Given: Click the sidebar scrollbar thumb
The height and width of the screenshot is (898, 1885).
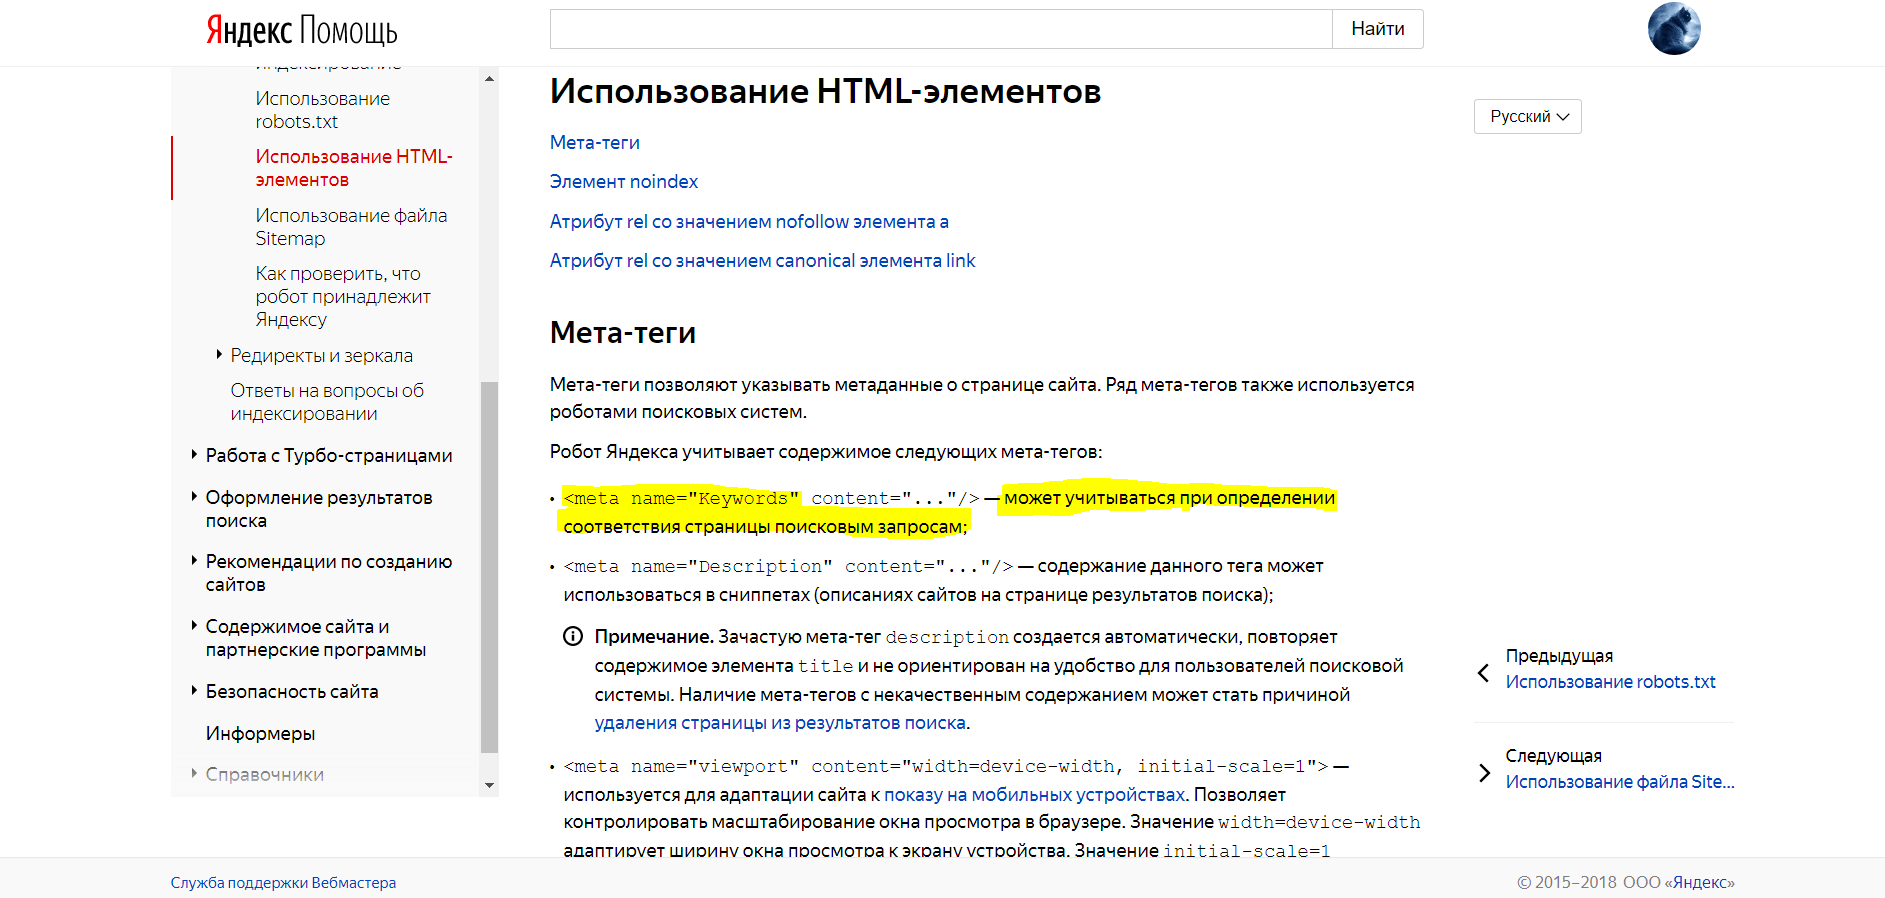Looking at the screenshot, I should click(489, 567).
